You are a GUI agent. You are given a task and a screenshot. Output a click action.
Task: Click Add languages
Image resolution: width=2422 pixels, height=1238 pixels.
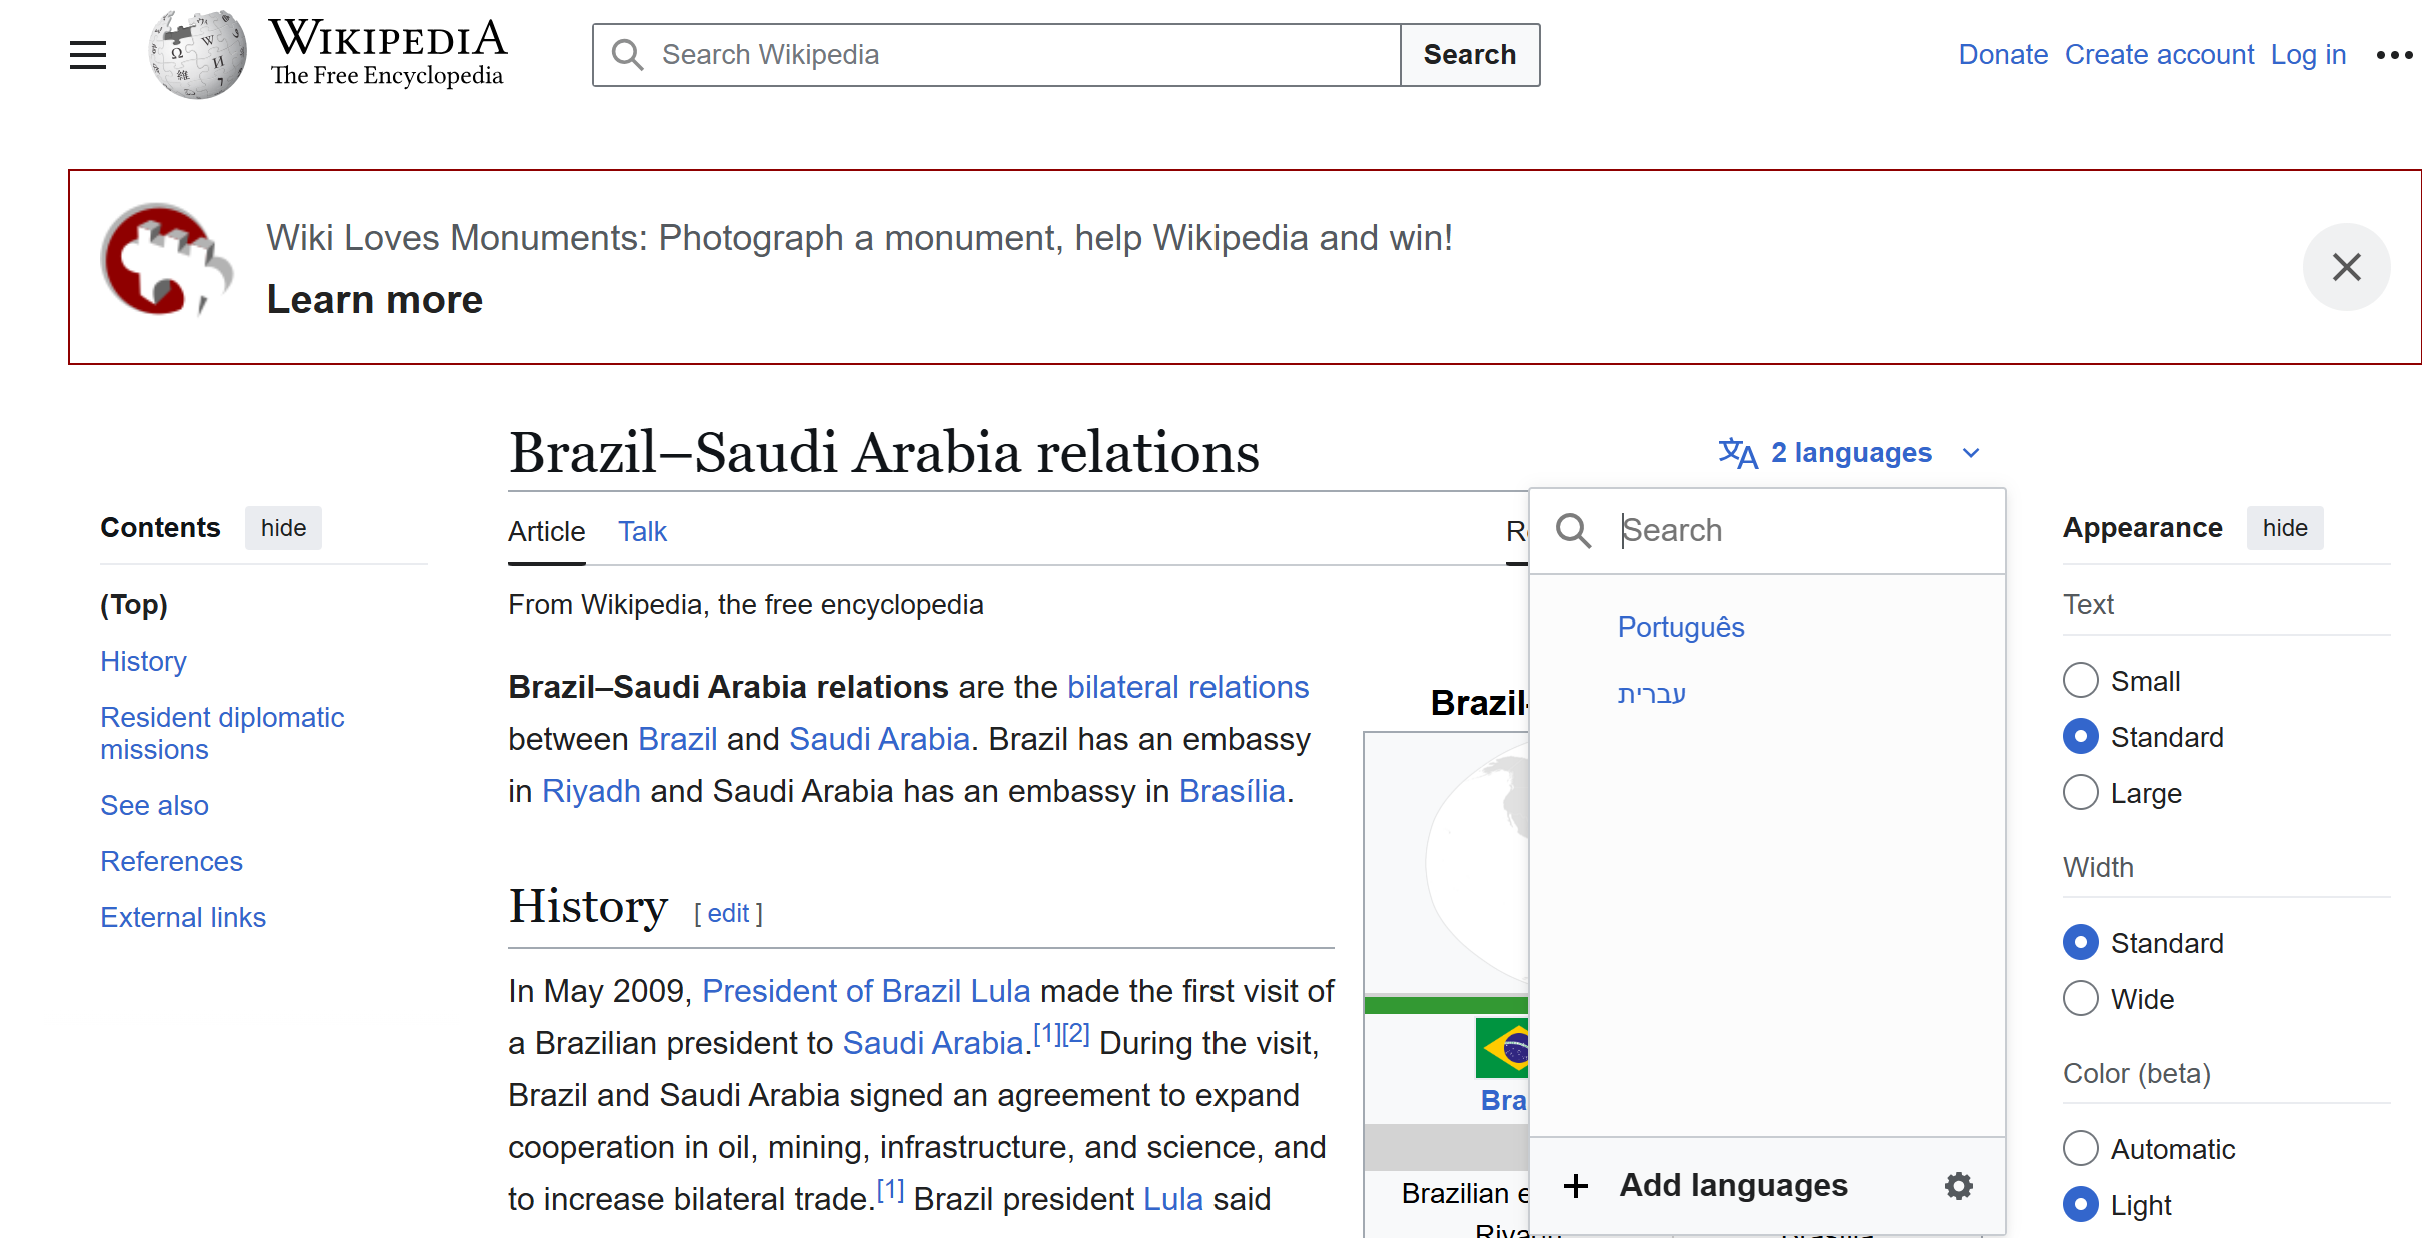point(1733,1186)
